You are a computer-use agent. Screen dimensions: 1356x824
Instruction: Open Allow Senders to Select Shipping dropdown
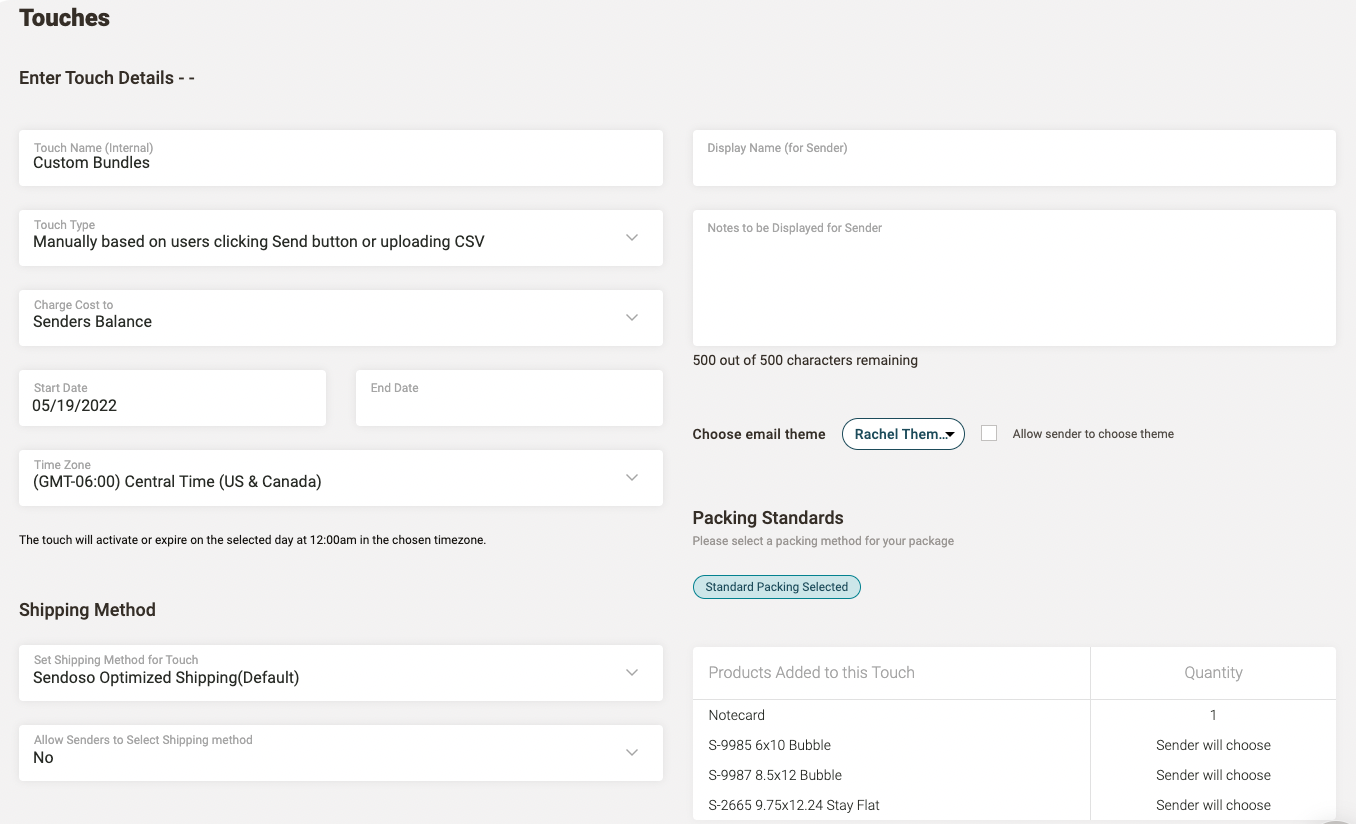(631, 753)
